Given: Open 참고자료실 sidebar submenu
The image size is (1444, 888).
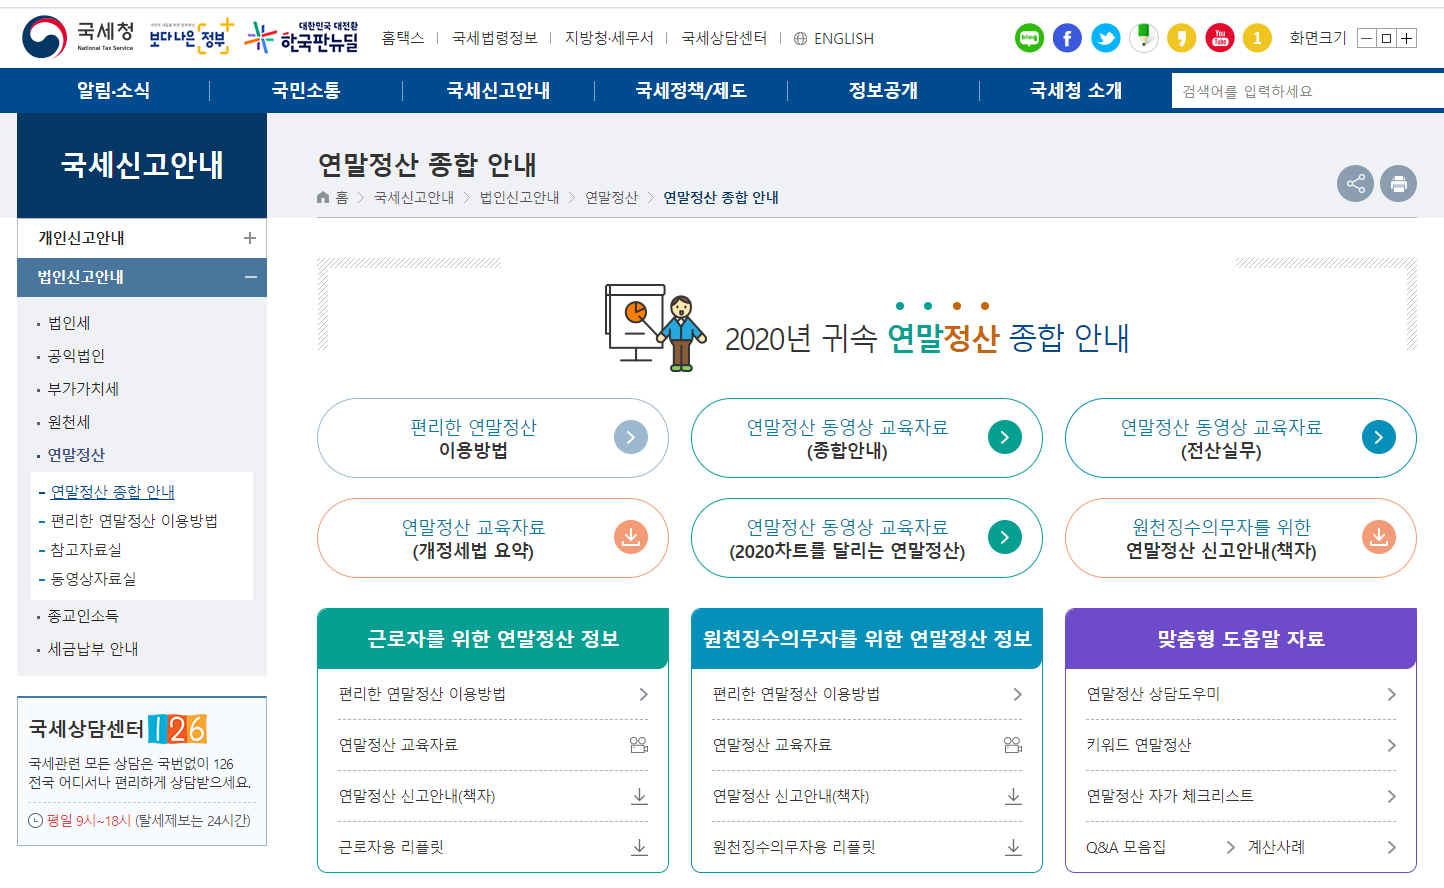Looking at the screenshot, I should (86, 550).
